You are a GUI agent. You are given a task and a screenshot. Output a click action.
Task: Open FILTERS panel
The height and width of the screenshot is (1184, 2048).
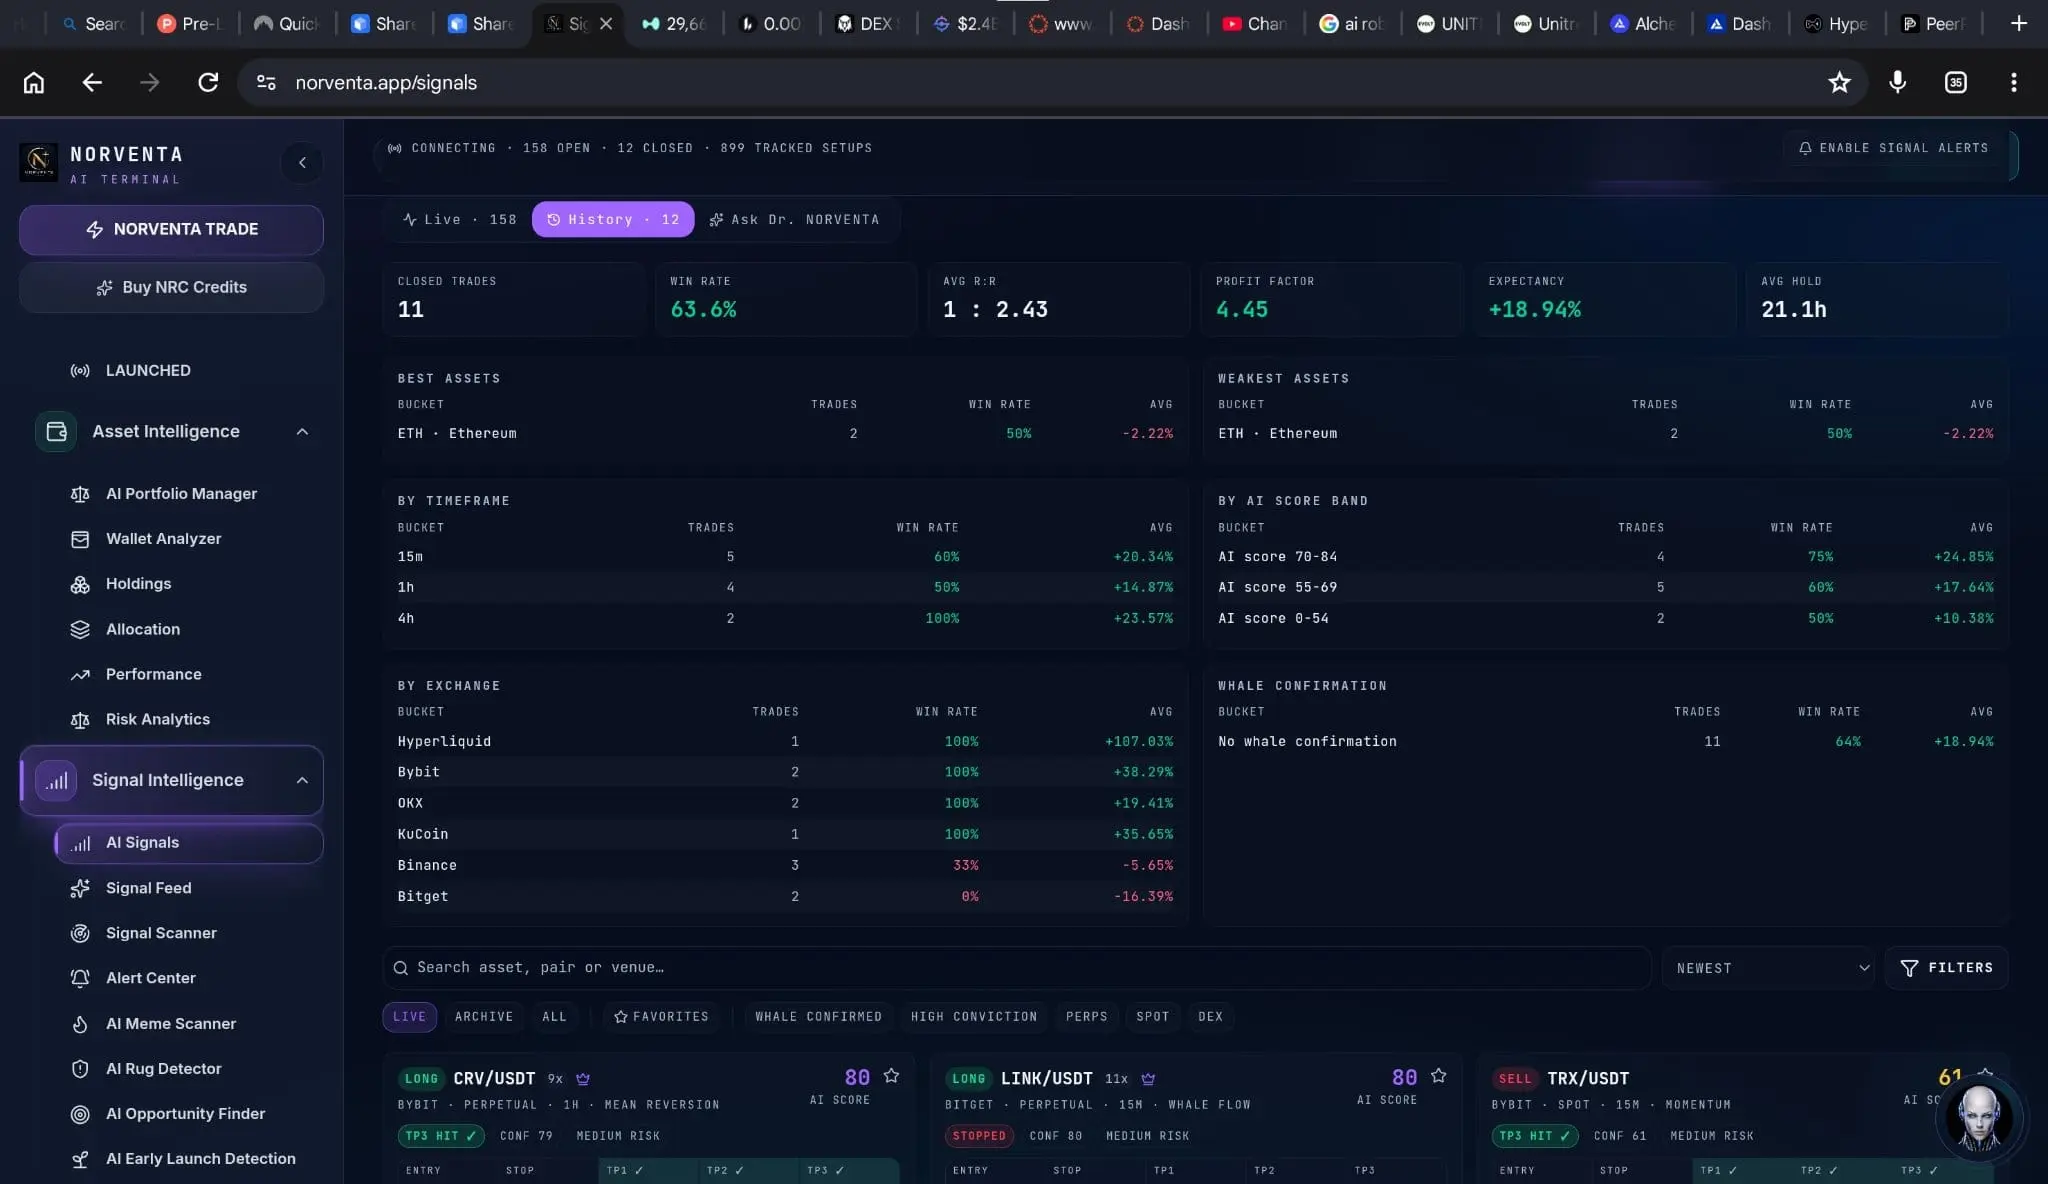pos(1946,968)
